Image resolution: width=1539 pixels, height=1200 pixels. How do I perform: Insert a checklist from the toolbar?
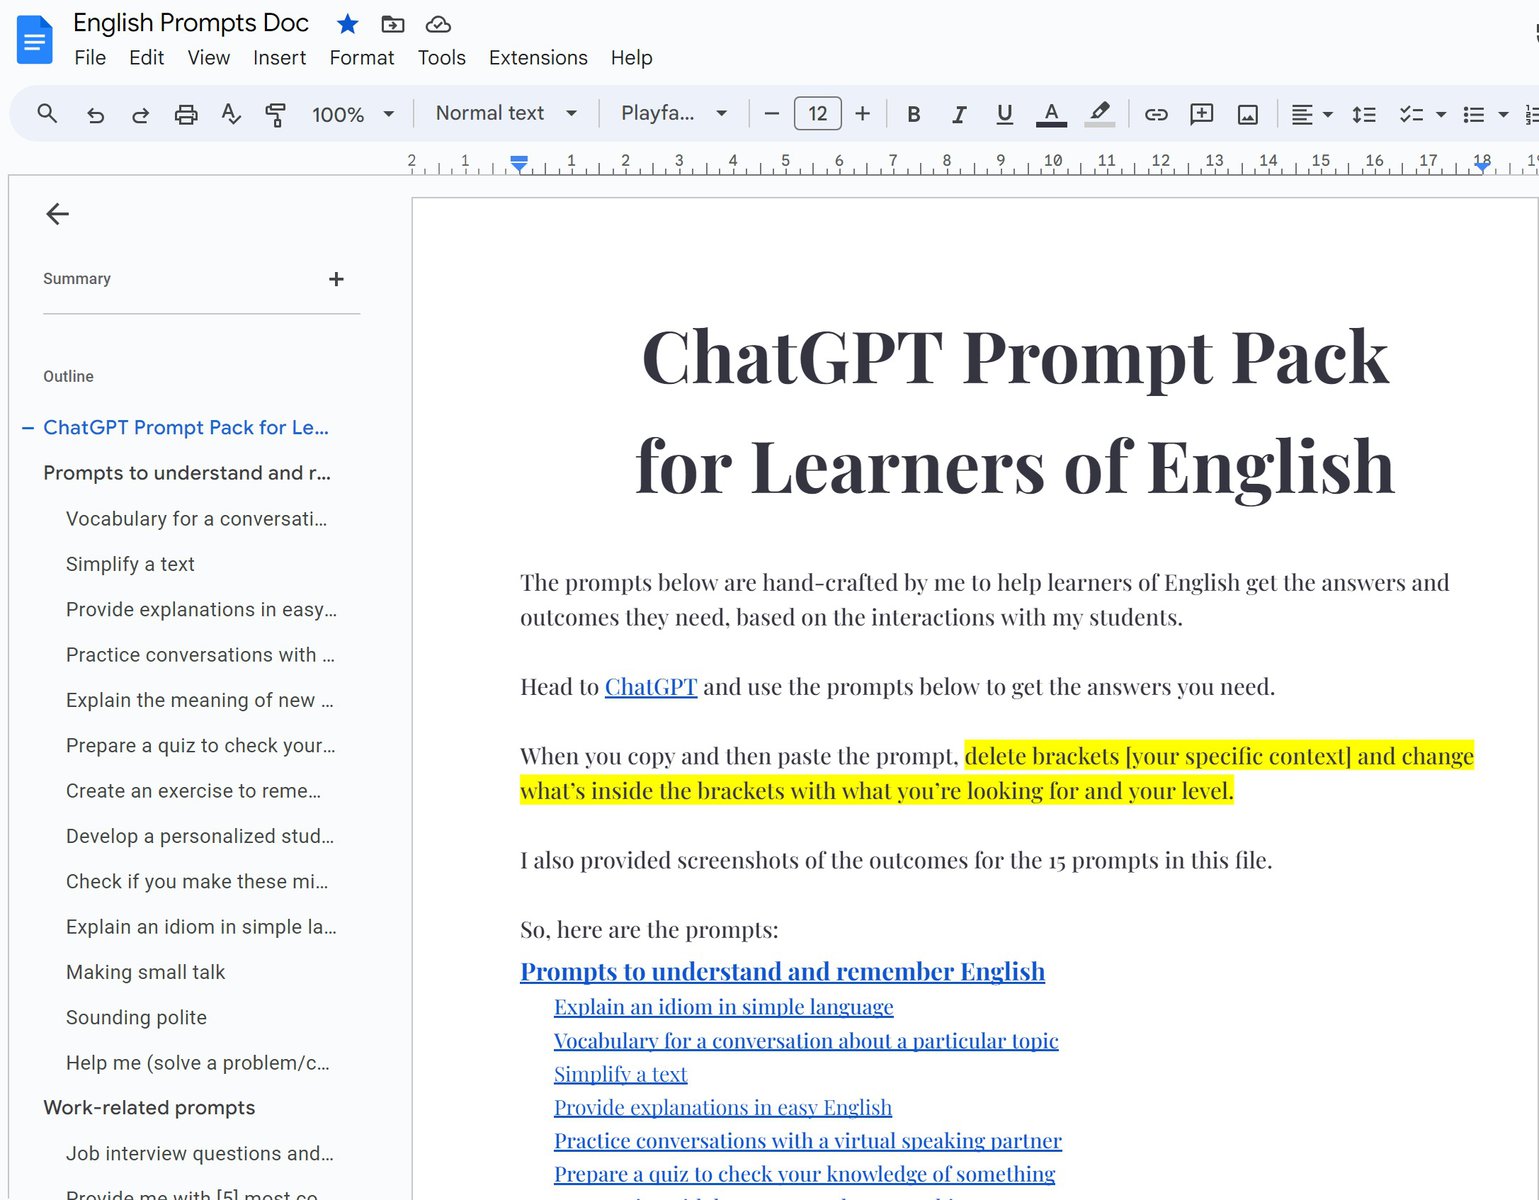(1411, 114)
